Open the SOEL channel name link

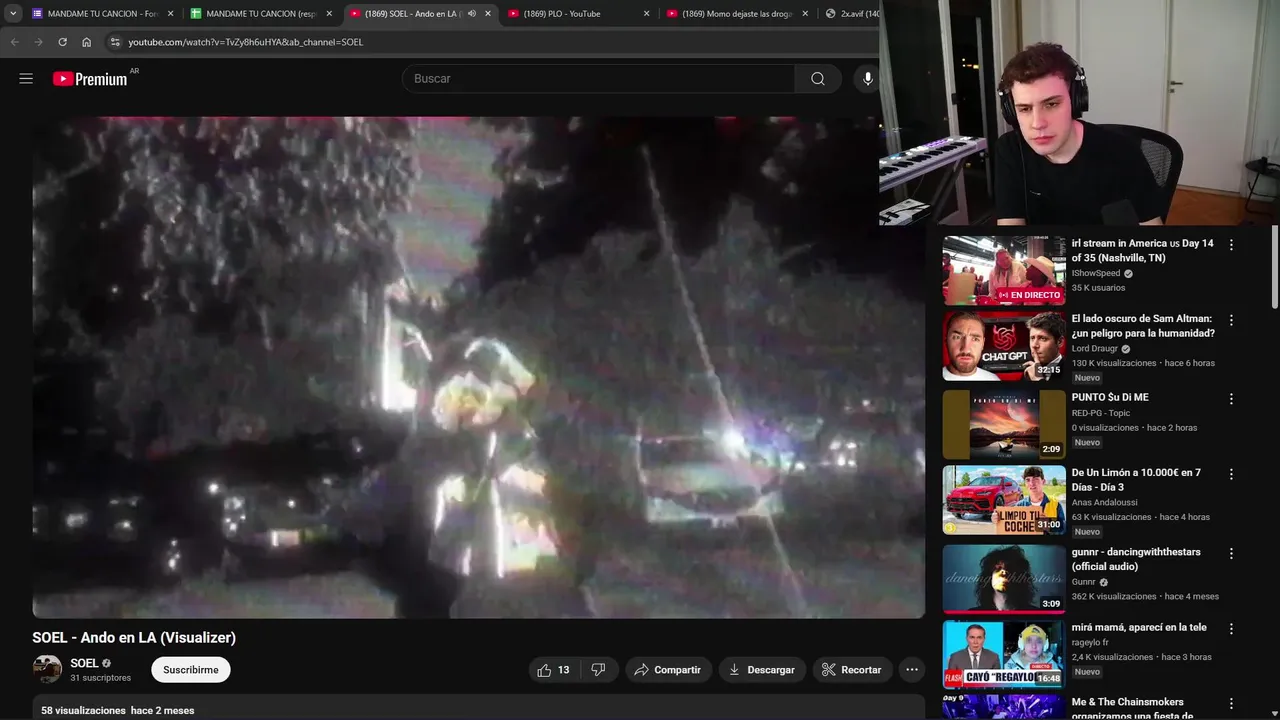(84, 663)
